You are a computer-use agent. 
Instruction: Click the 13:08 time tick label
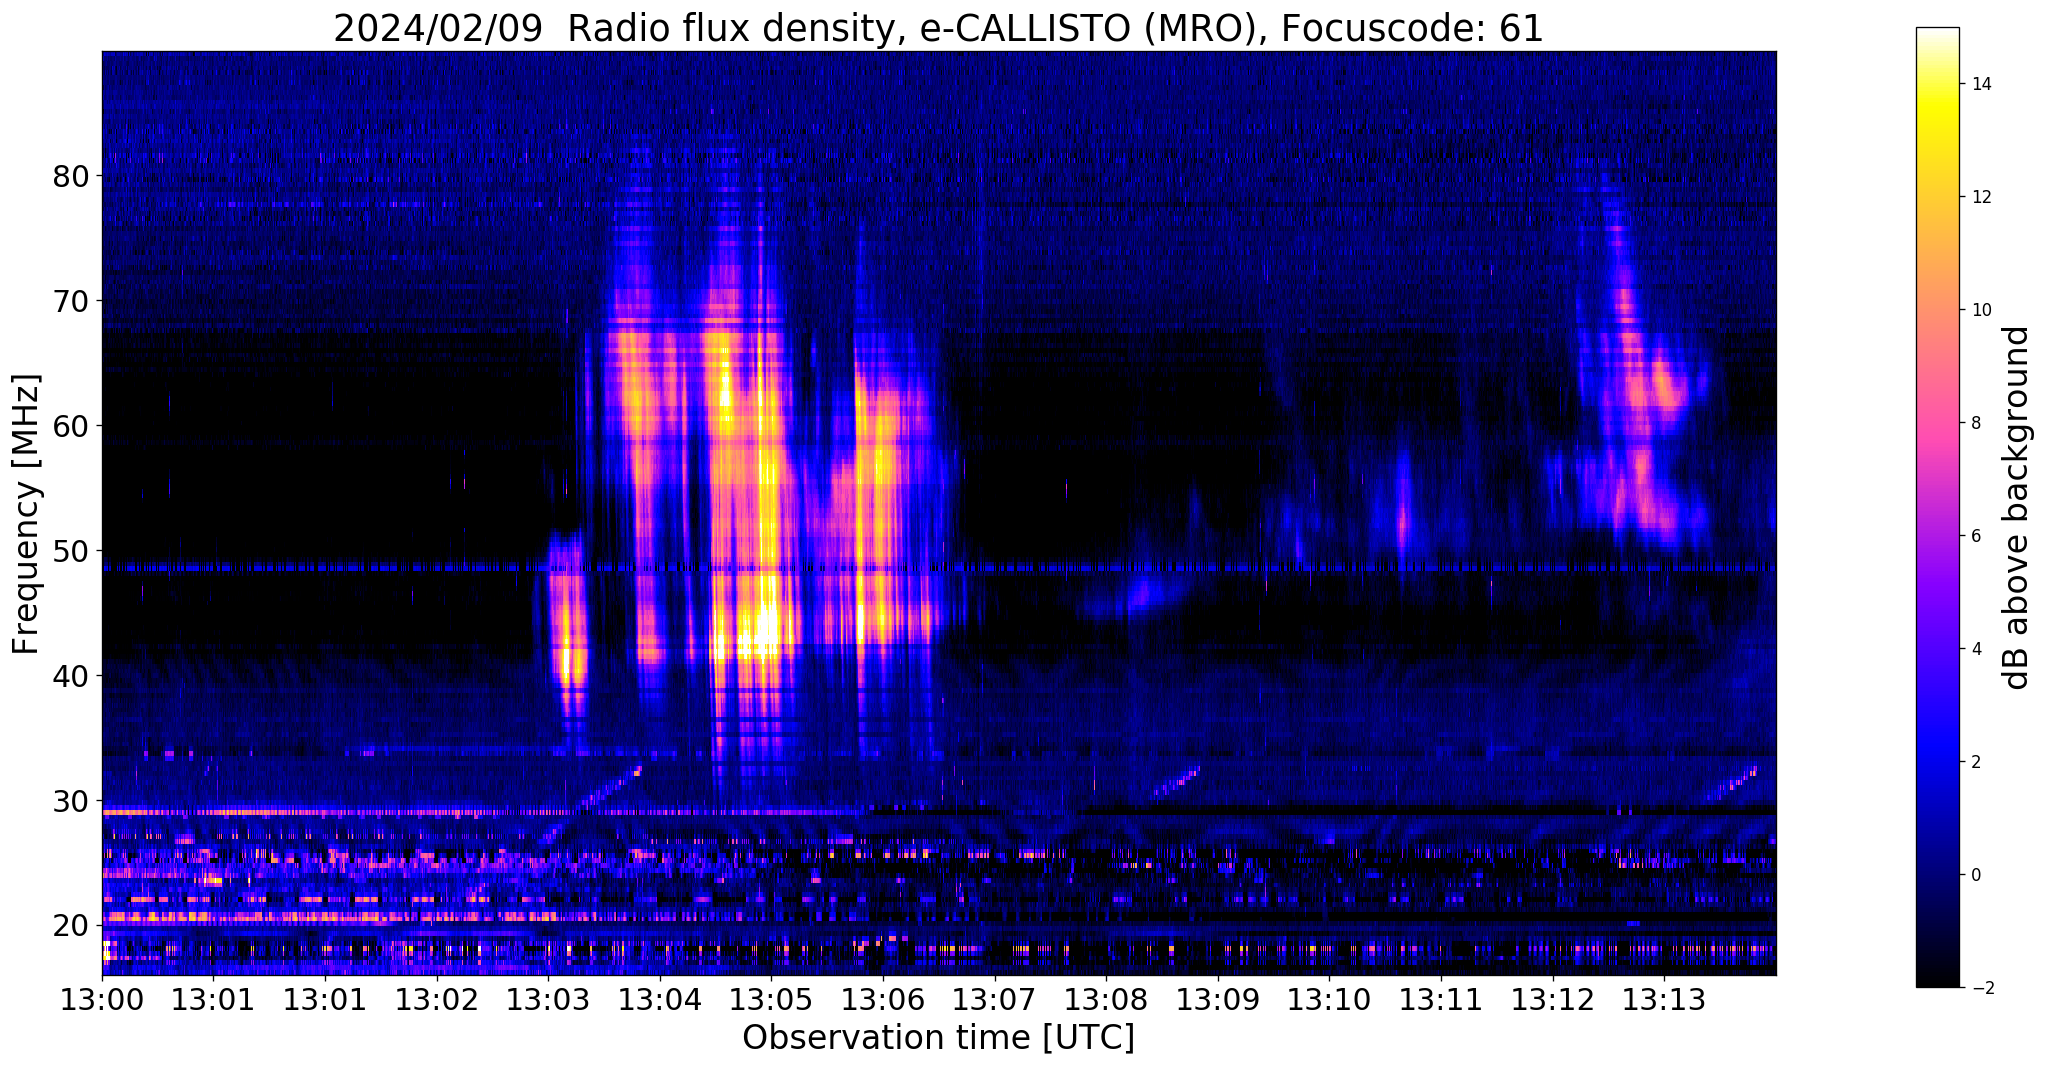tap(1106, 1001)
